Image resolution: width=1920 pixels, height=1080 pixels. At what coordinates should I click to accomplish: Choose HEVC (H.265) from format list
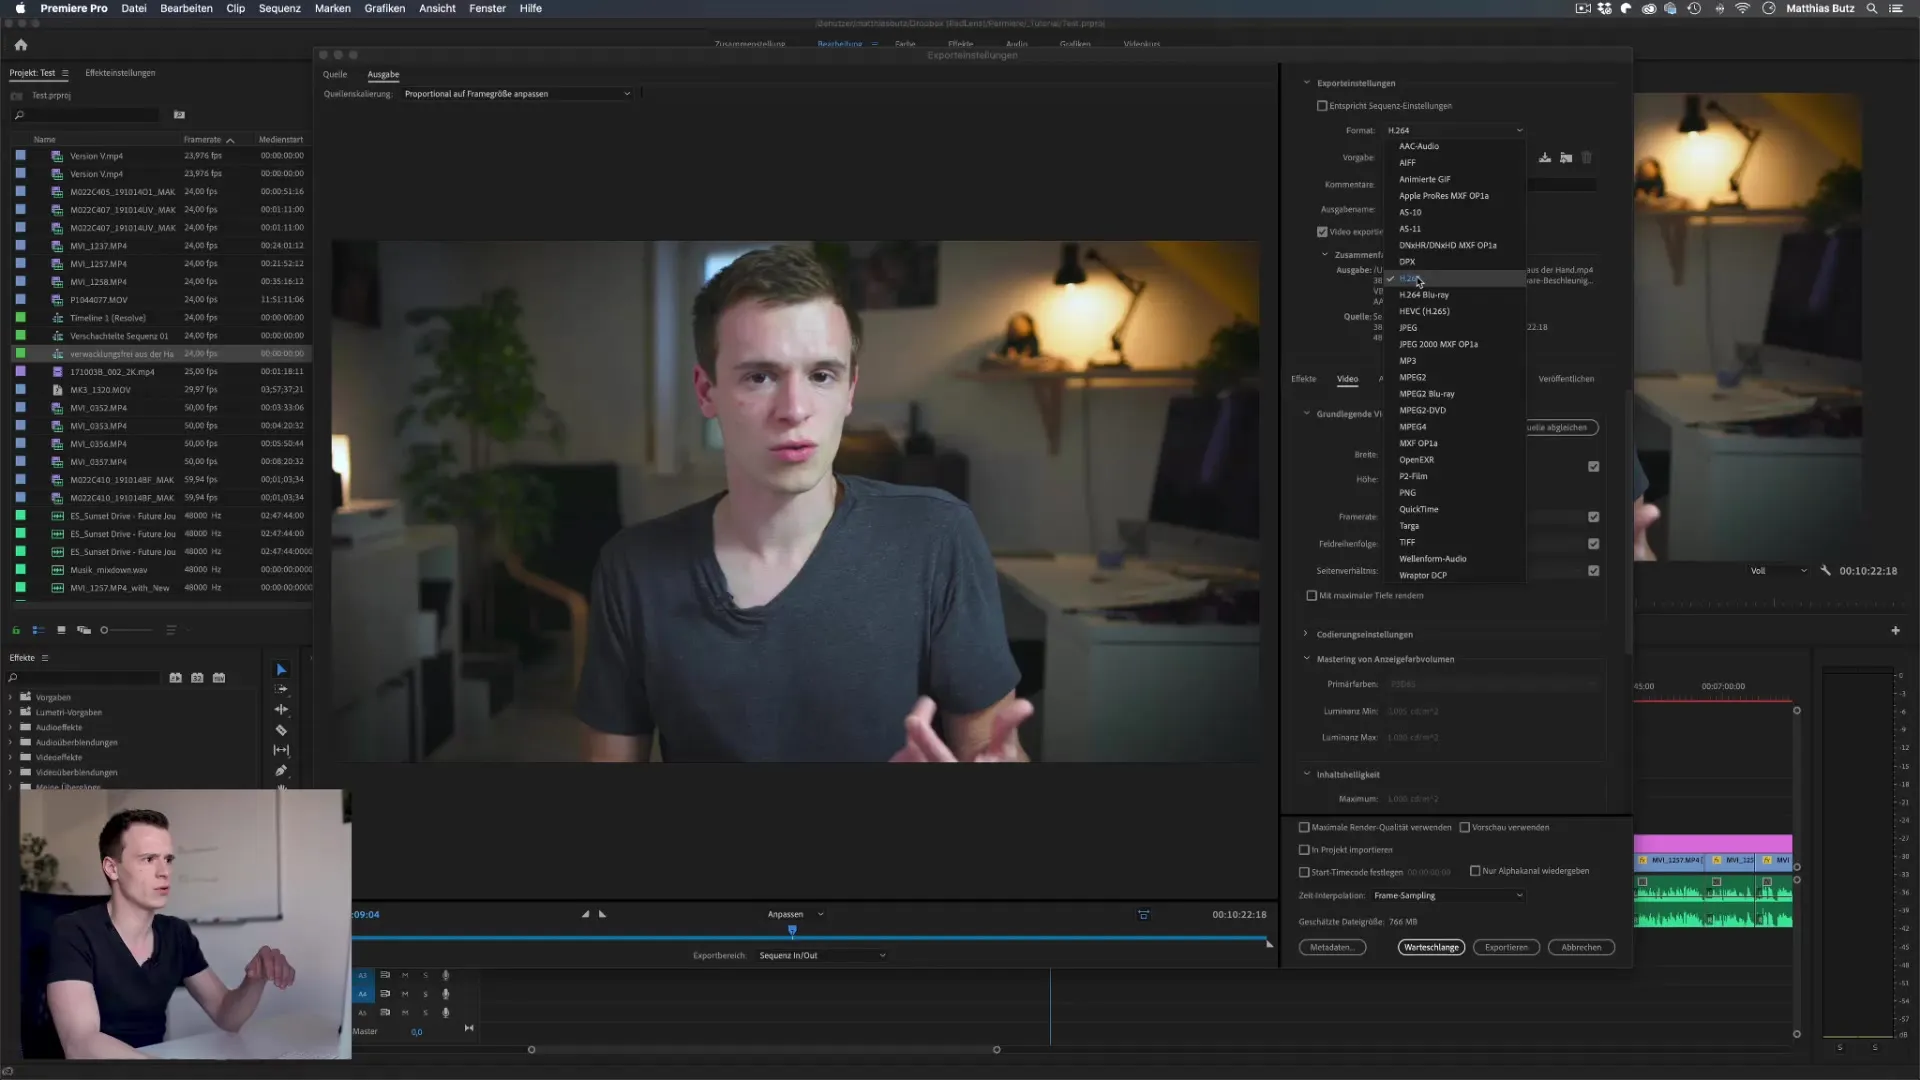click(1455, 311)
